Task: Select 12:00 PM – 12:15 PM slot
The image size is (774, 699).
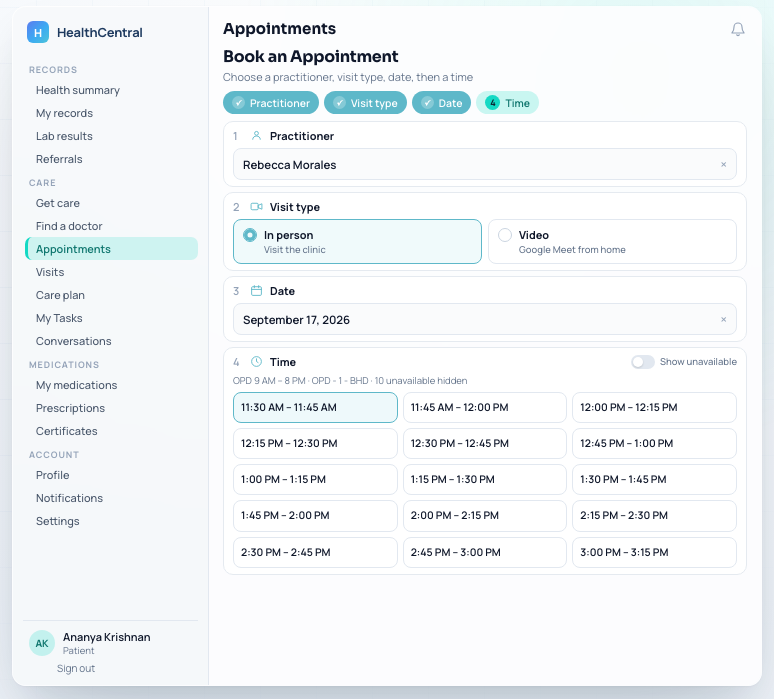Action: 654,407
